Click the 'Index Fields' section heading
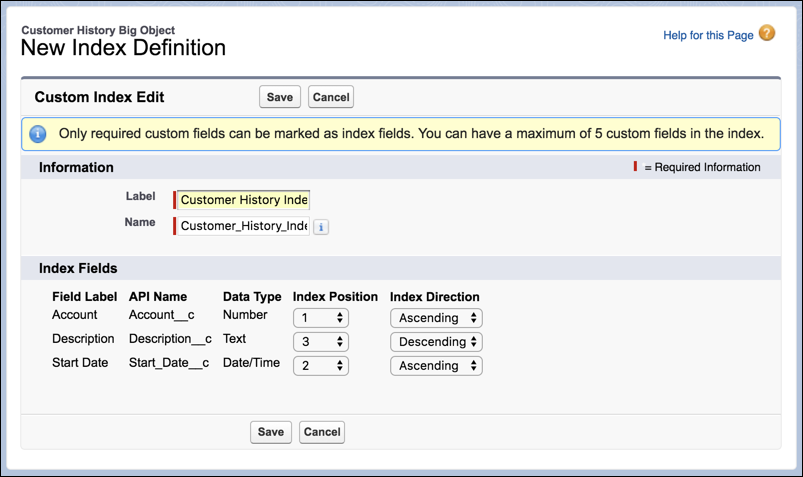 (x=78, y=268)
